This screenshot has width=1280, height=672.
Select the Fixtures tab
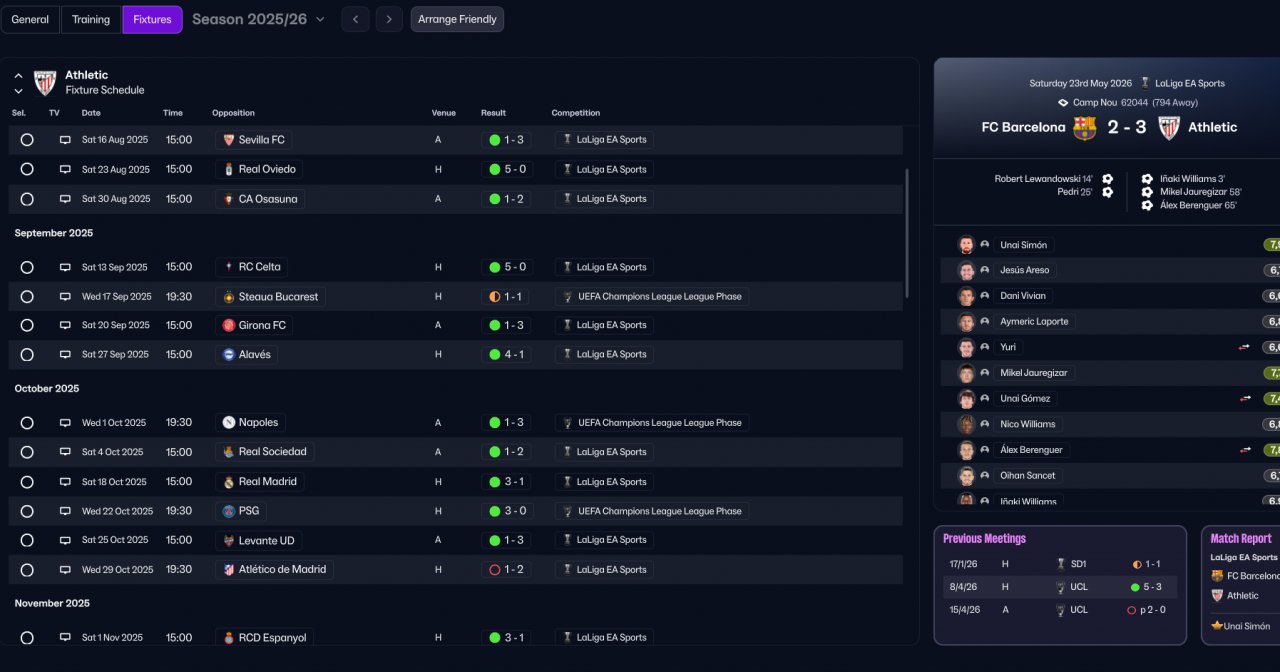[x=152, y=19]
